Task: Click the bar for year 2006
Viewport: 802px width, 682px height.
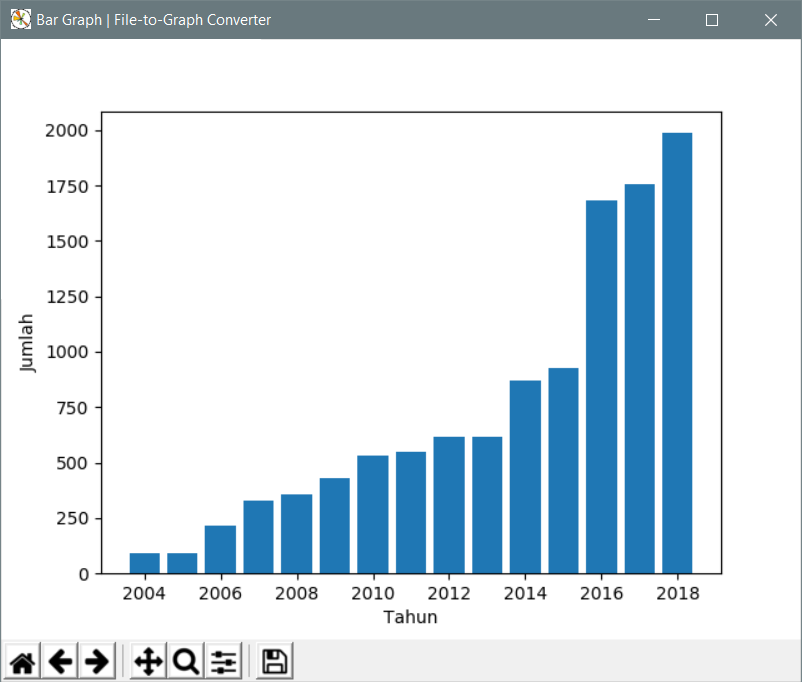Action: [x=220, y=549]
